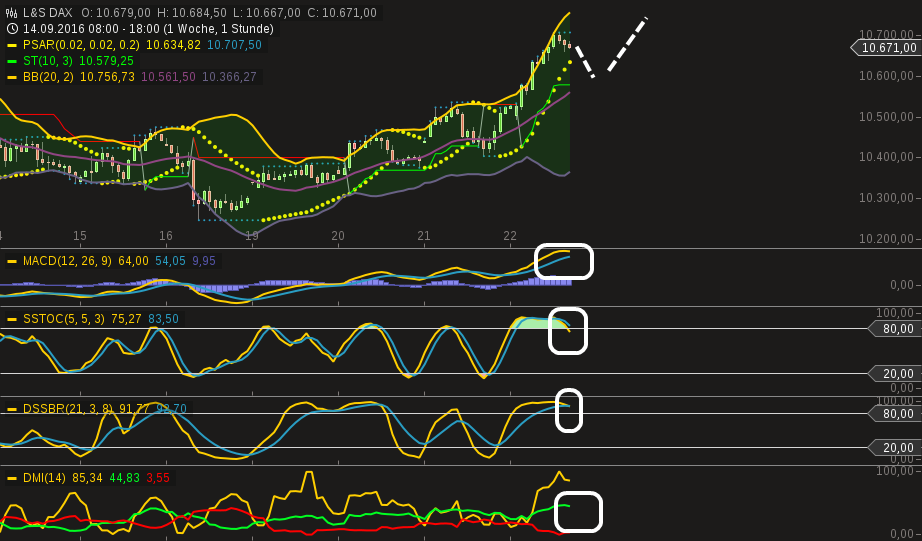Click lower Bollinger band value 10.366,27

229,76
